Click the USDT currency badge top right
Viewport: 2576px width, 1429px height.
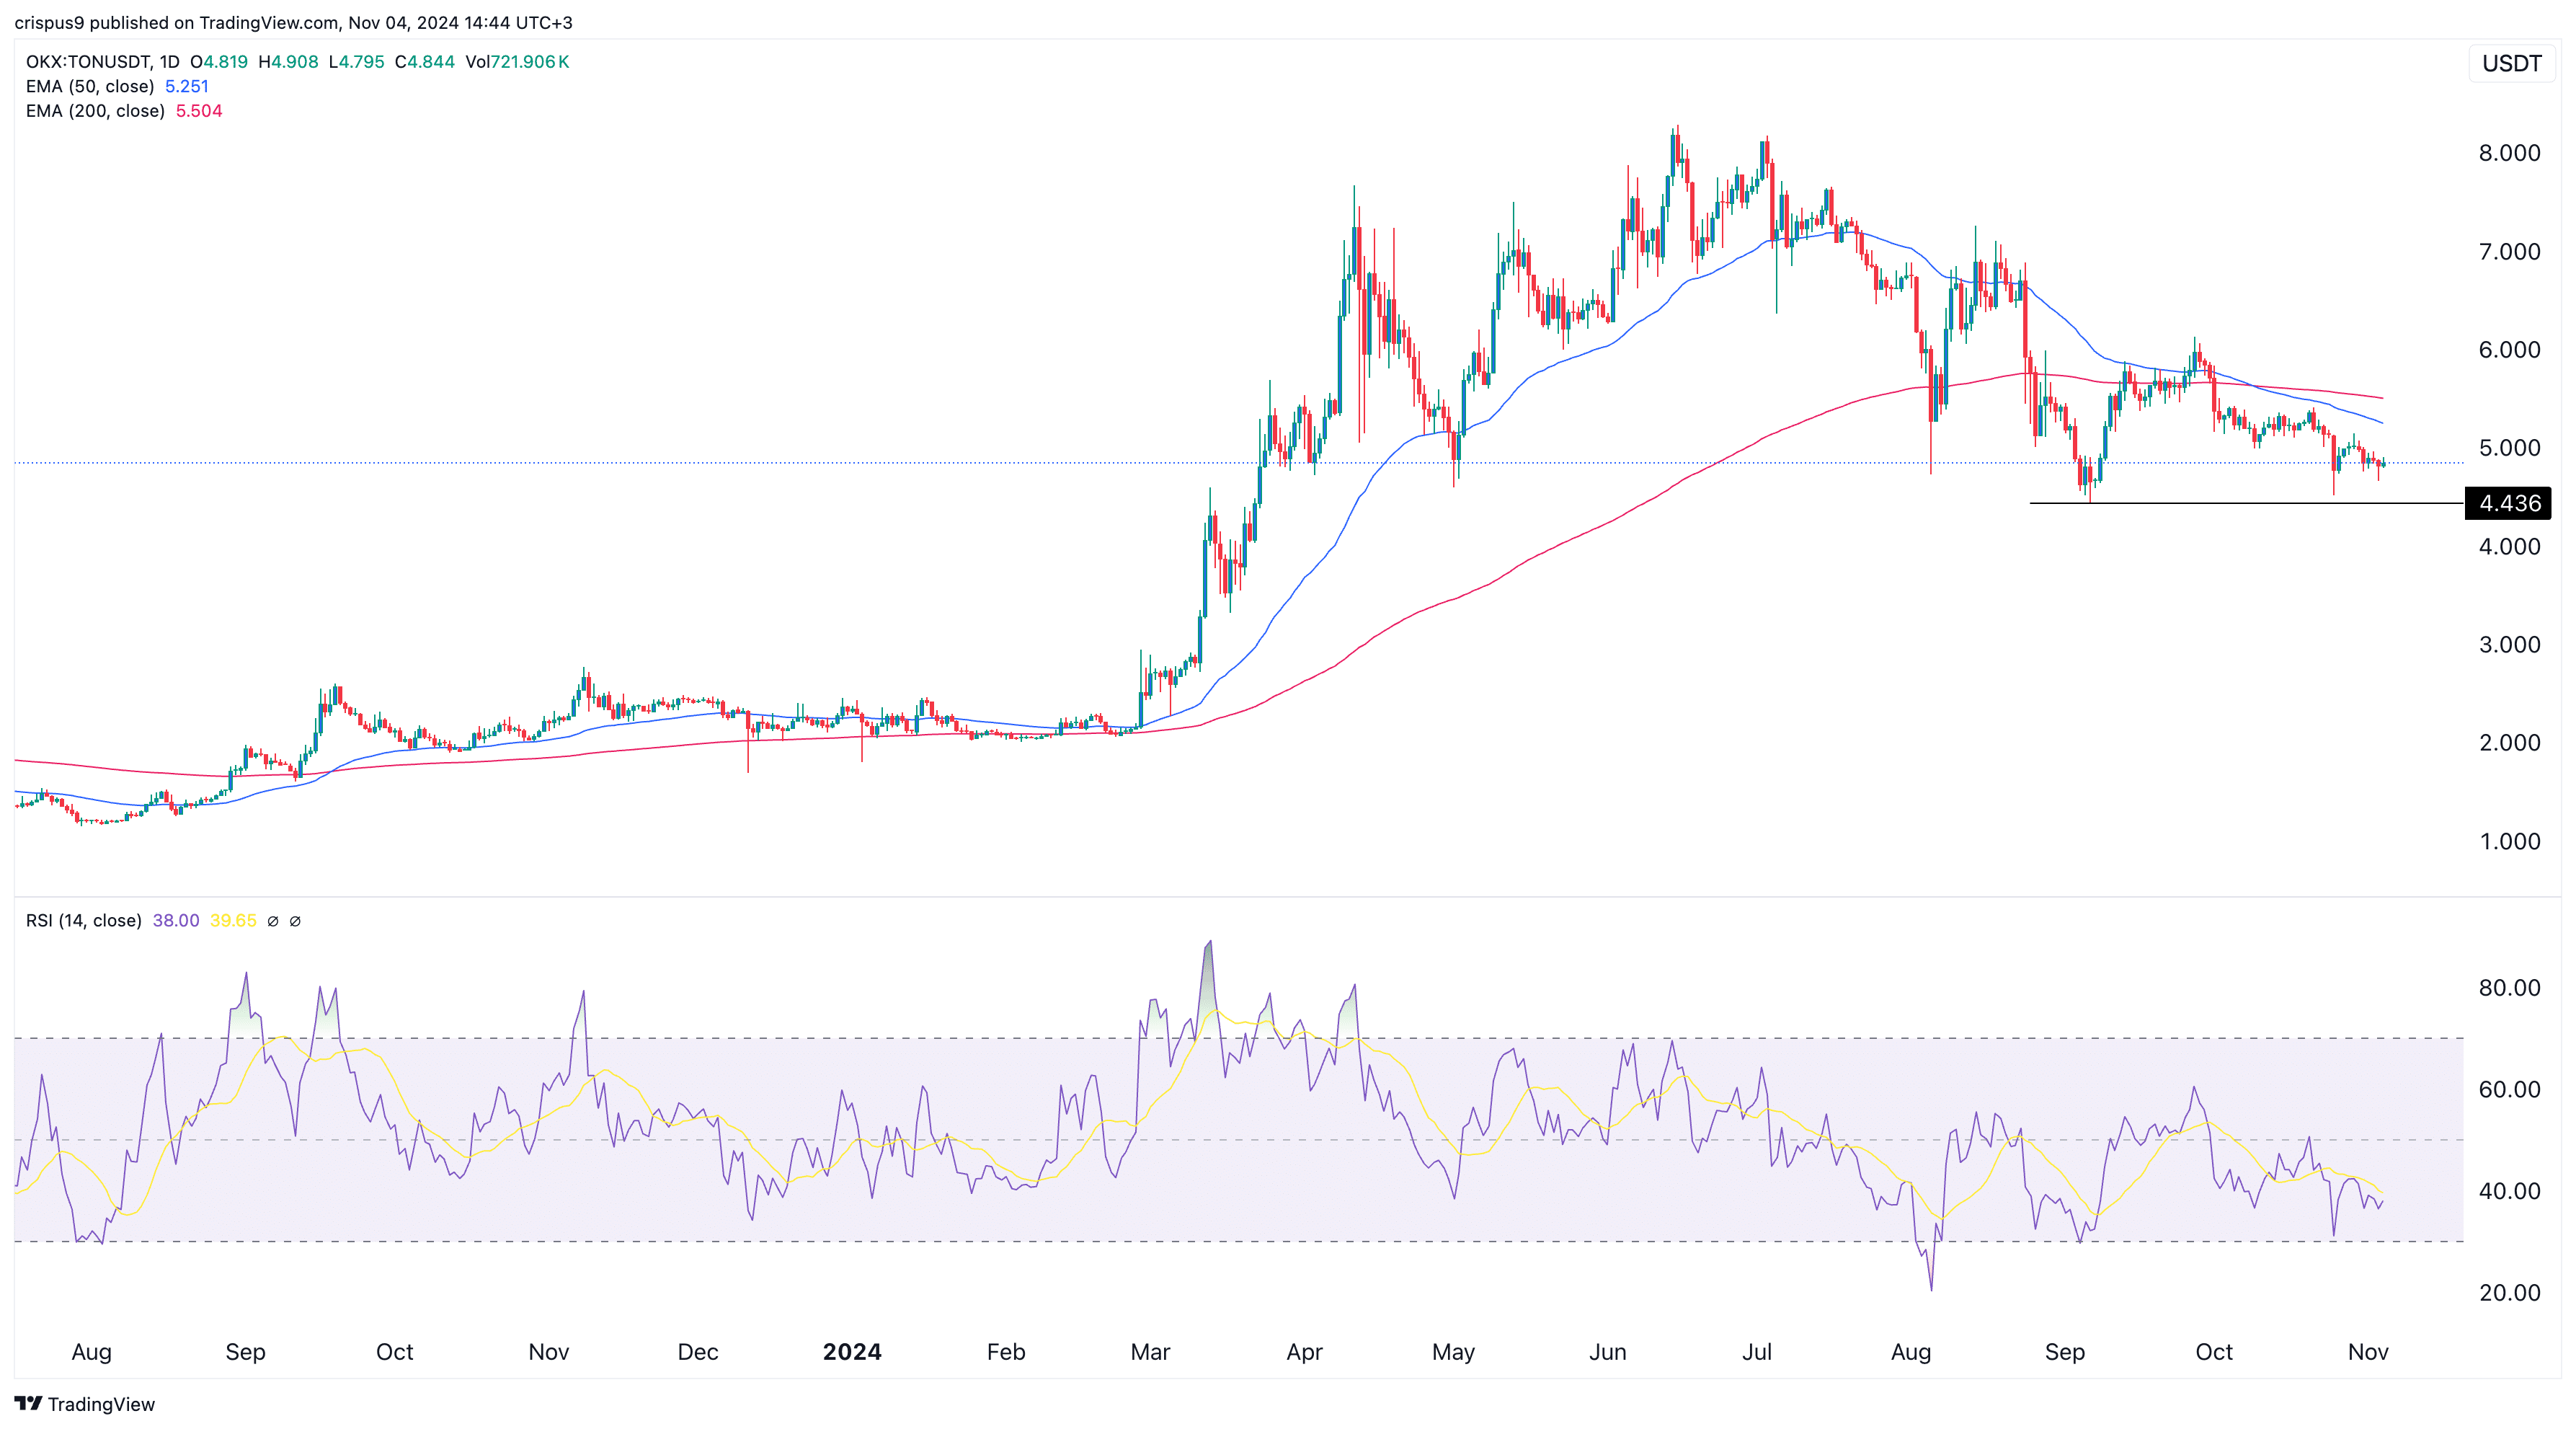(x=2512, y=63)
